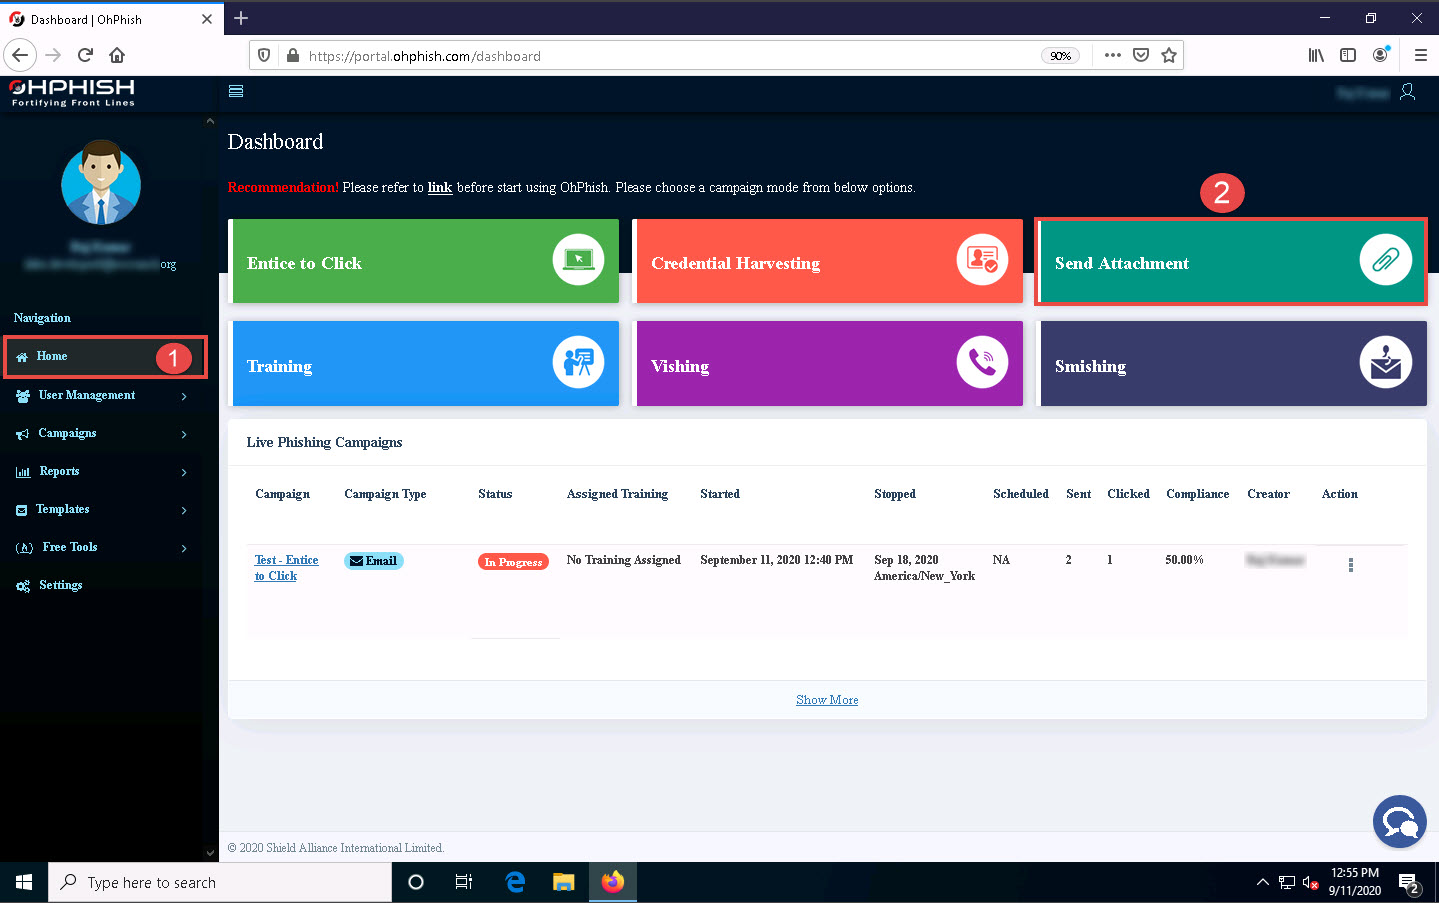Open the chat support bubble
This screenshot has width=1439, height=903.
point(1399,821)
